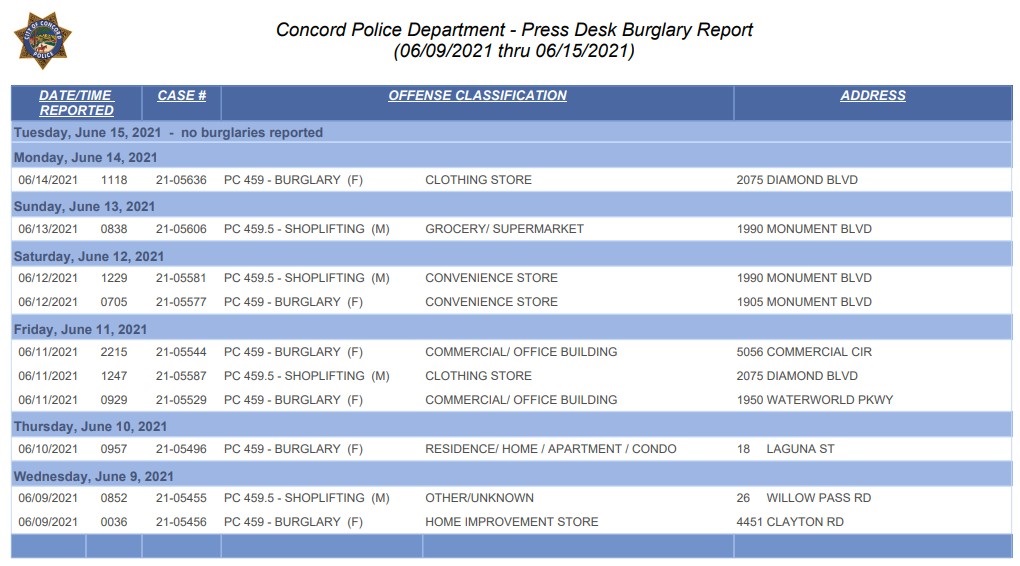Click the Concord Police badge logo
The height and width of the screenshot is (566, 1020).
42,40
